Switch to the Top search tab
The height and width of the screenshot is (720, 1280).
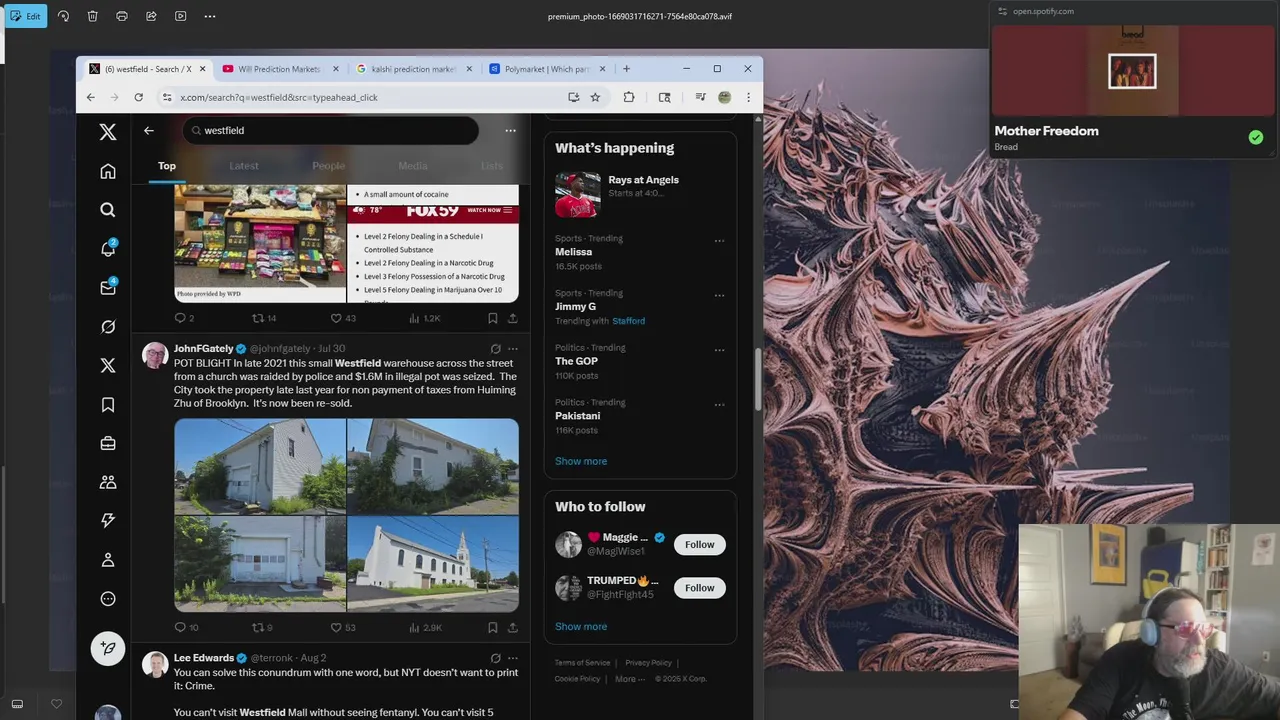(x=167, y=166)
